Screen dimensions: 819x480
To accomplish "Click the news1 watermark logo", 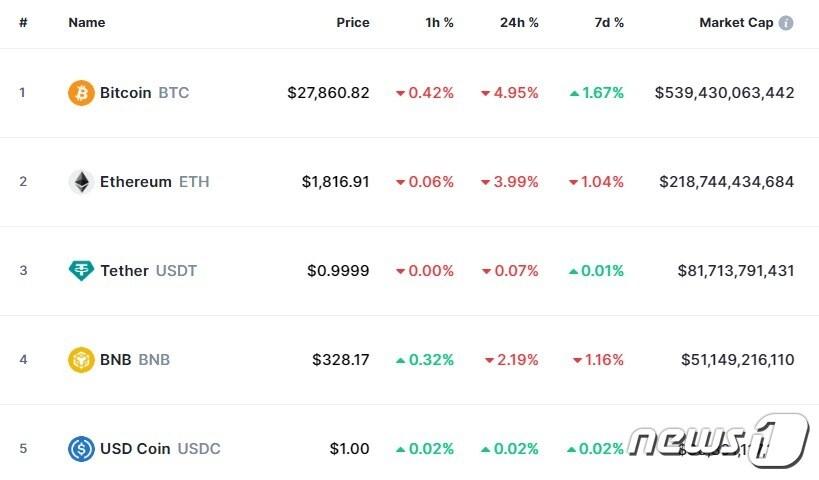I will coord(718,440).
